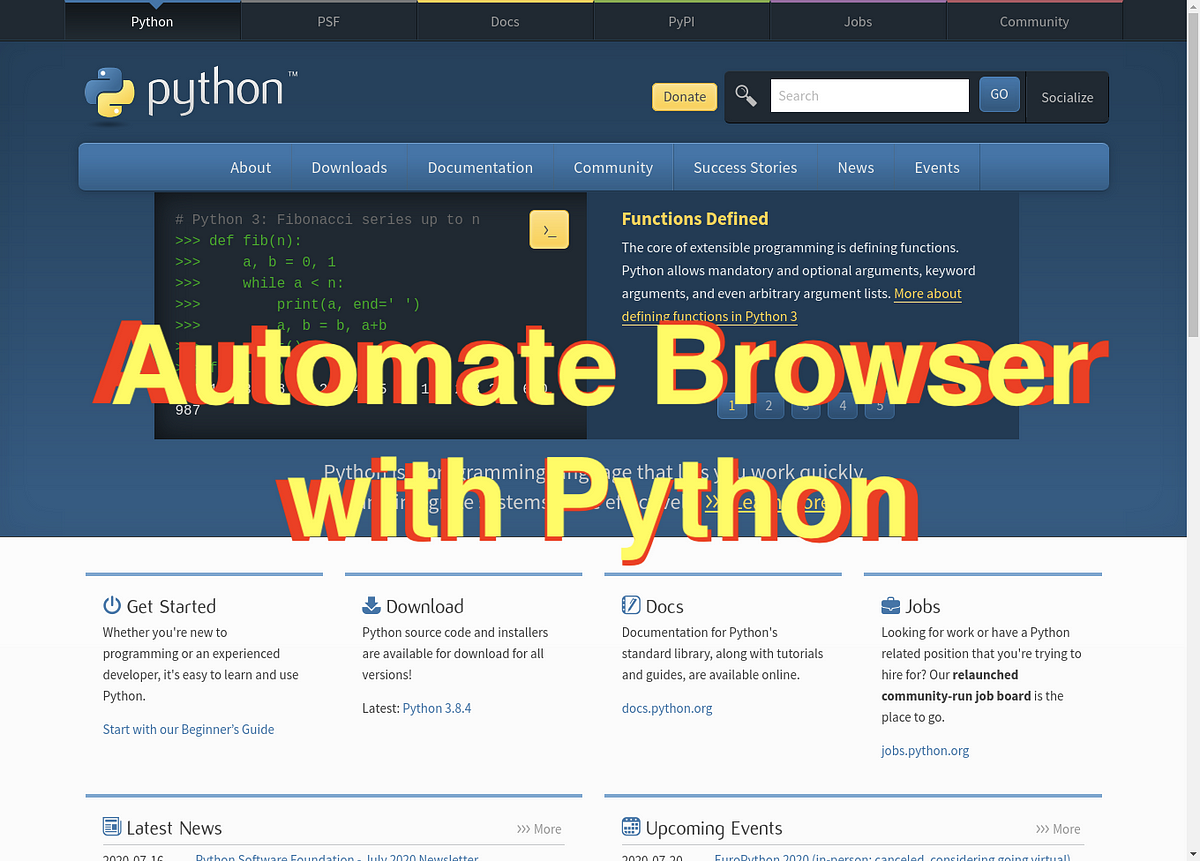Select slide 2 in the carousel
The width and height of the screenshot is (1200, 861).
(x=769, y=405)
